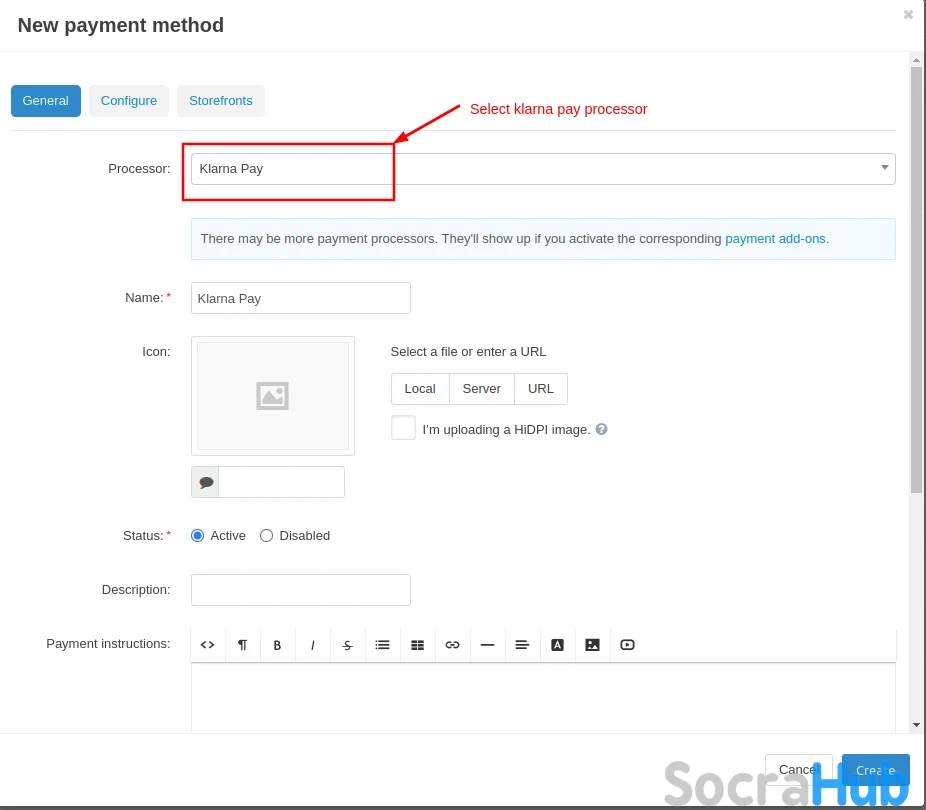Toggle HTML source code view in editor
This screenshot has width=926, height=810.
[x=207, y=645]
